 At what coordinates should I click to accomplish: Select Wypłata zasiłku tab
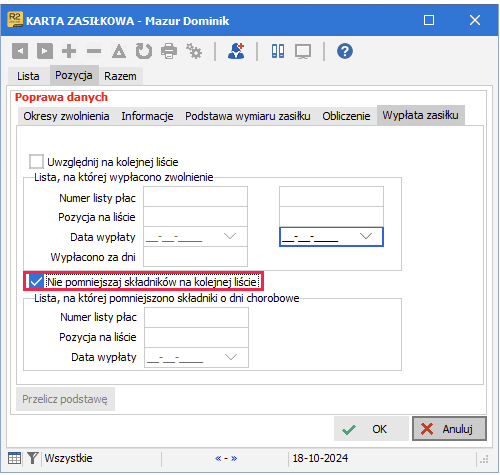coord(420,115)
